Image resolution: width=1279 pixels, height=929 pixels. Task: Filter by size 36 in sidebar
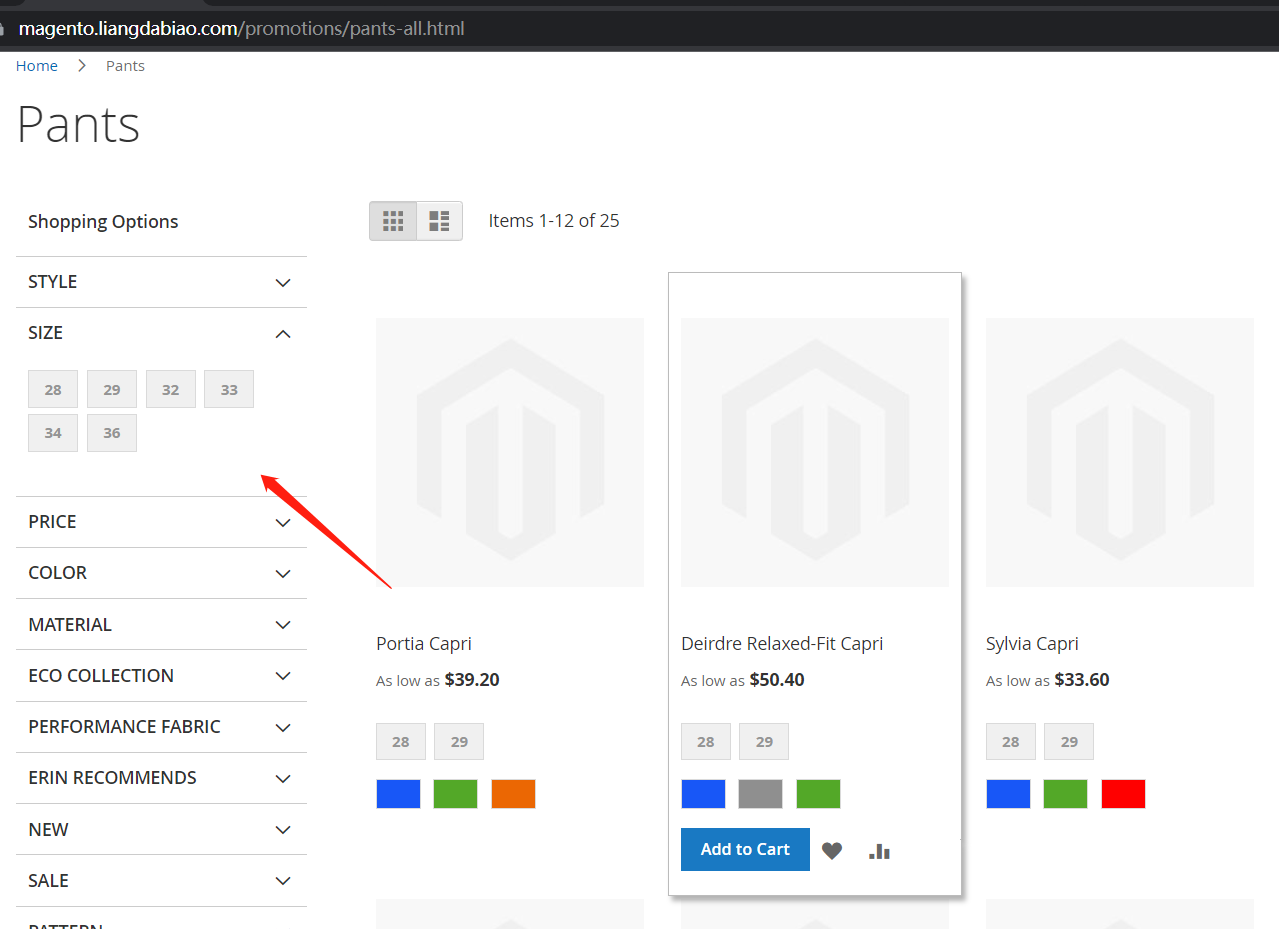(x=112, y=433)
